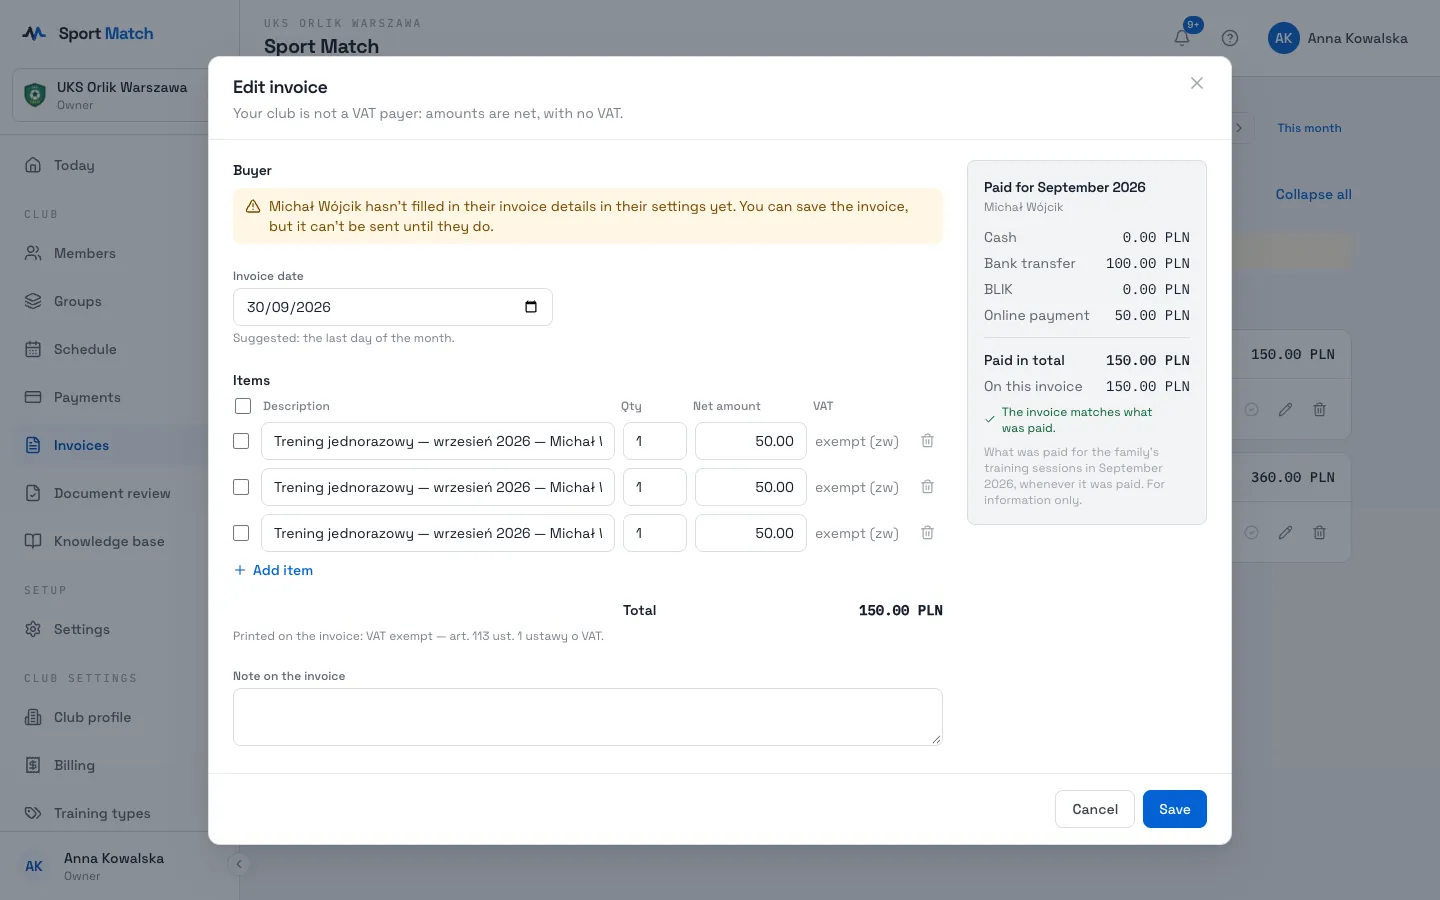Tick the second item row checkbox
This screenshot has height=900, width=1440.
241,487
